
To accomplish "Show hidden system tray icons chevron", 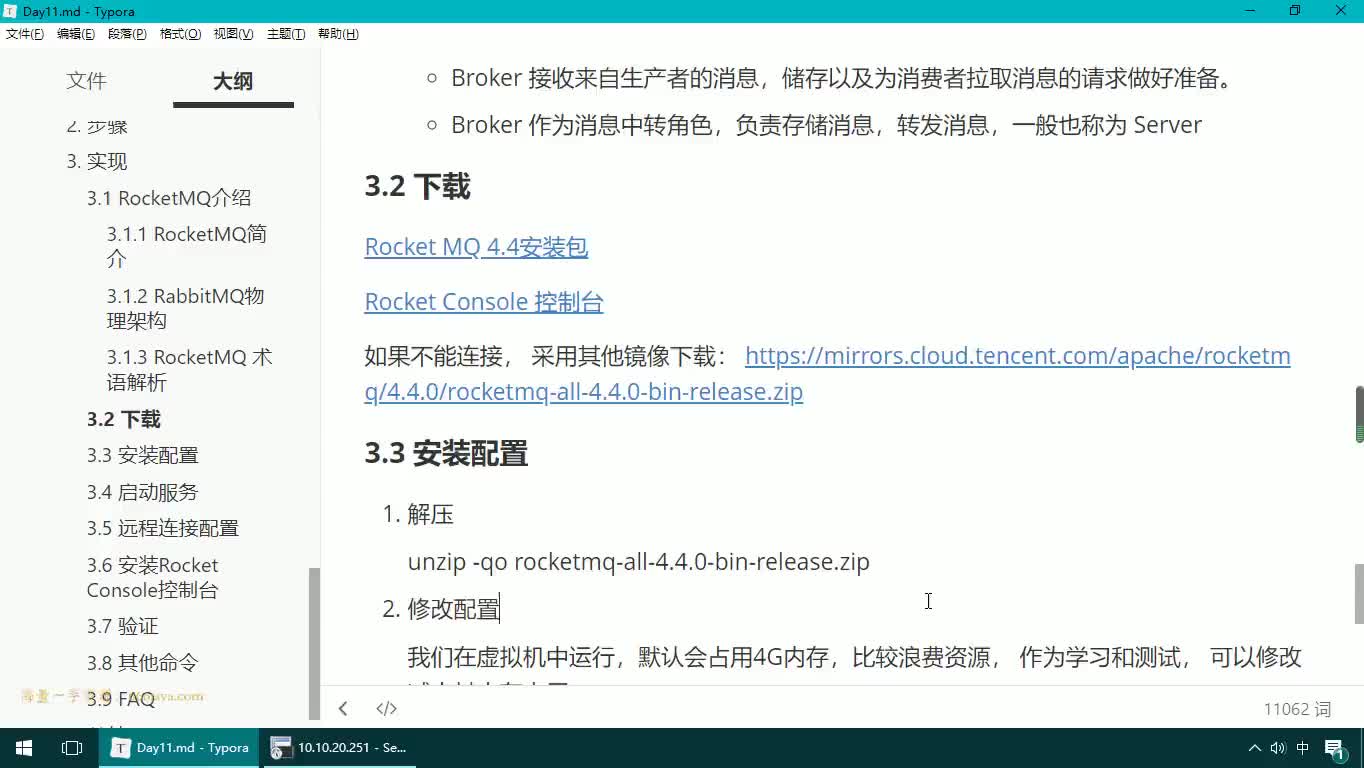I will click(1254, 747).
